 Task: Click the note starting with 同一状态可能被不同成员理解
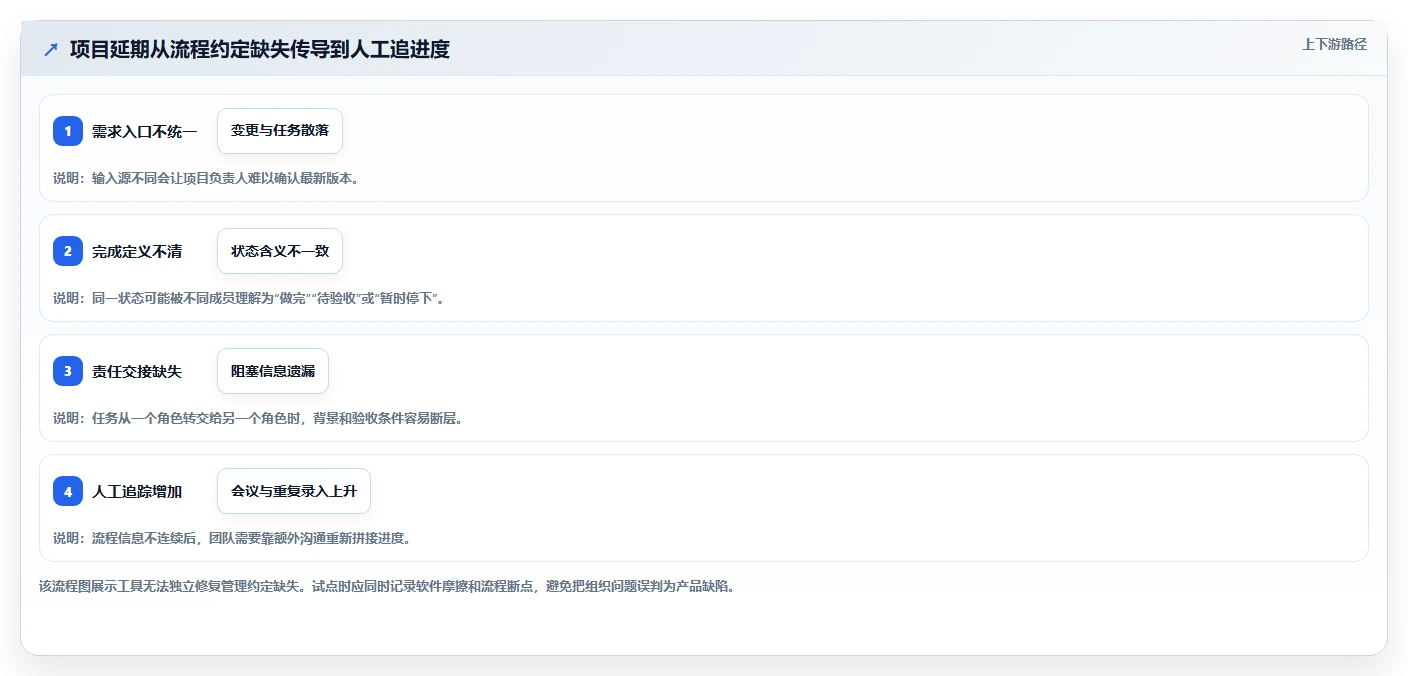click(x=248, y=298)
